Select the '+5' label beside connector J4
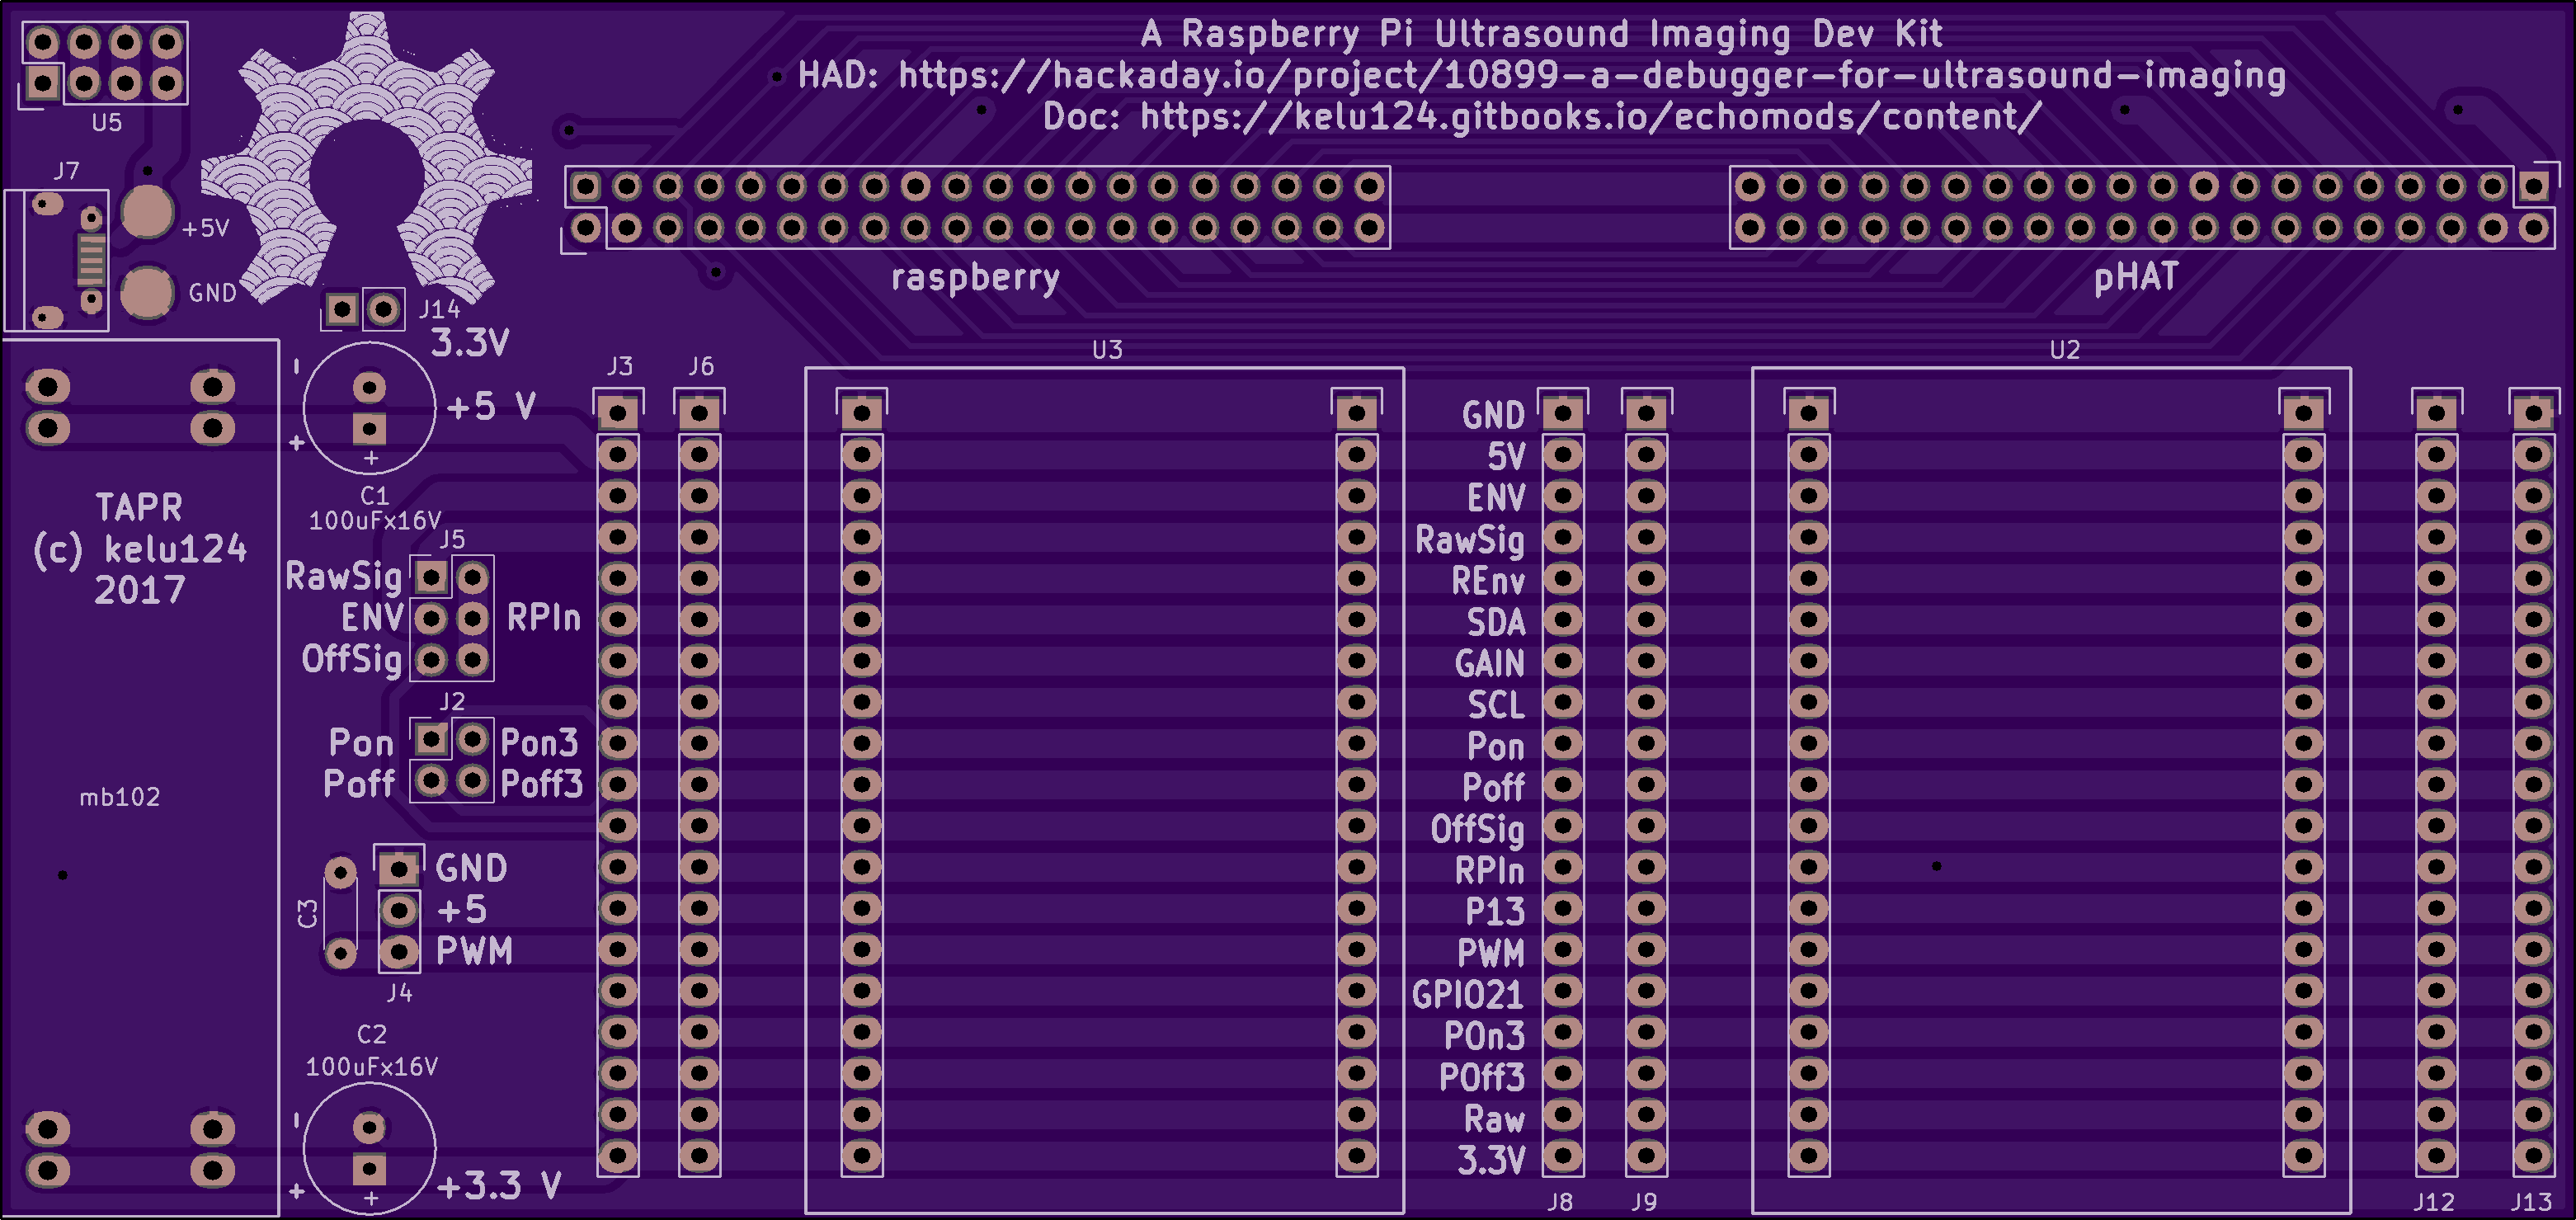This screenshot has width=2576, height=1220. point(462,910)
